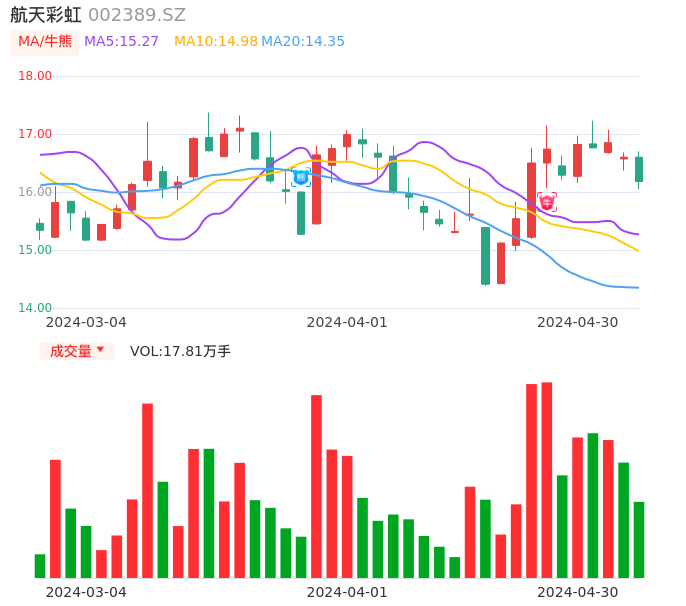Click the blue bear signal marker
686x606 pixels.
coord(301,177)
